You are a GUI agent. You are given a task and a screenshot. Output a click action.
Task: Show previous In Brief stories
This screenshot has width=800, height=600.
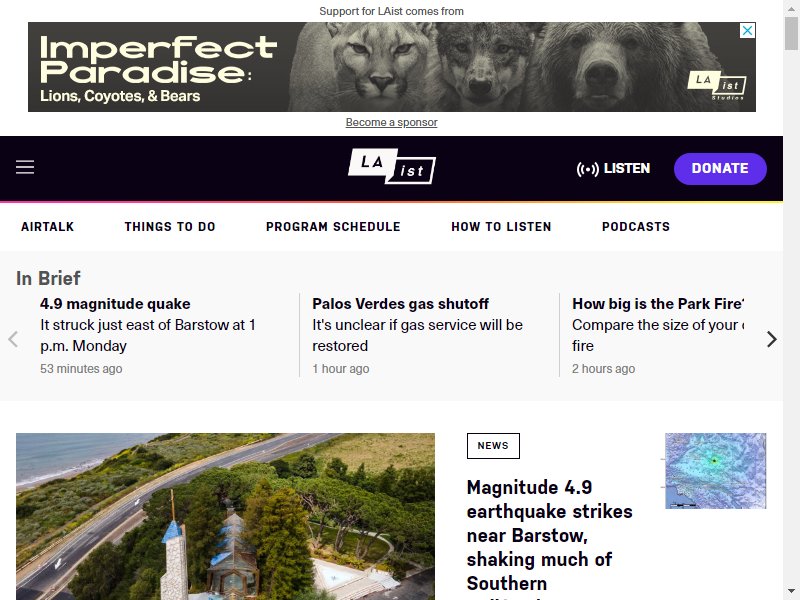13,339
